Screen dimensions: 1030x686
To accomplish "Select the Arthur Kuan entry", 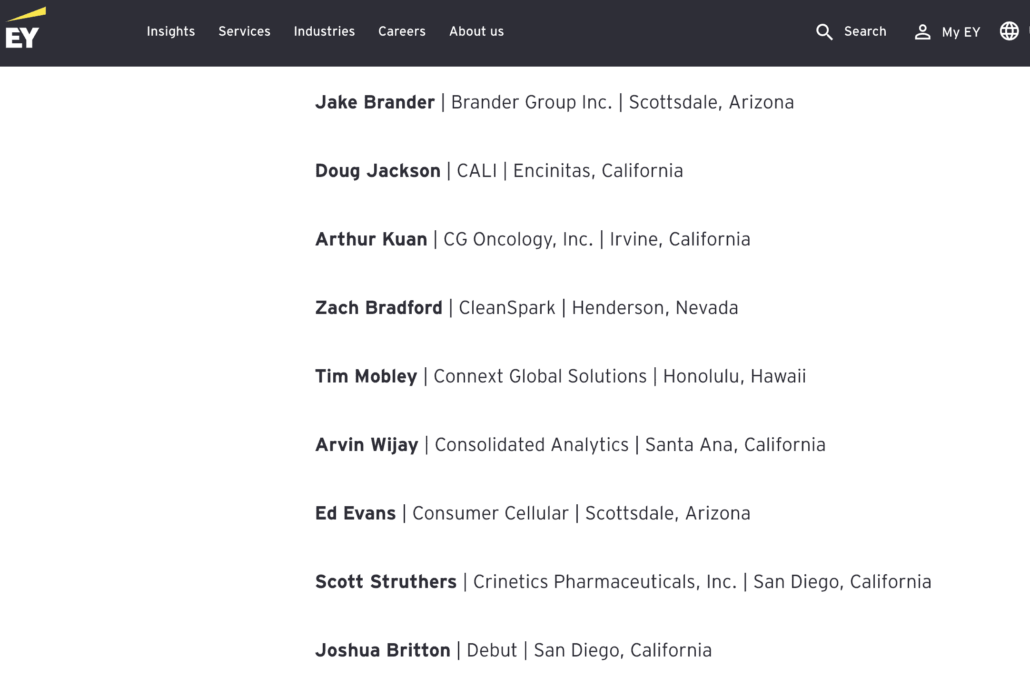I will pos(371,239).
